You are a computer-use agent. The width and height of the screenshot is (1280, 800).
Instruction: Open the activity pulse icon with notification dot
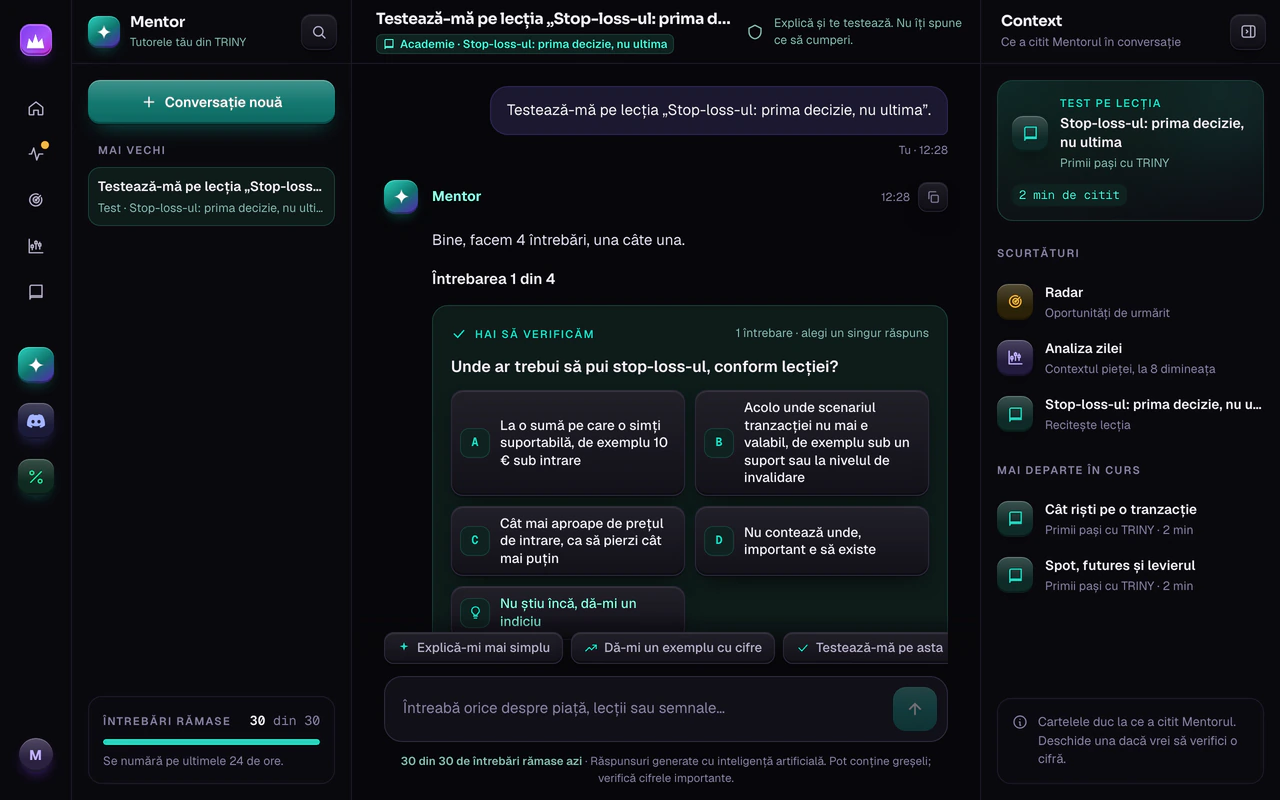point(36,154)
